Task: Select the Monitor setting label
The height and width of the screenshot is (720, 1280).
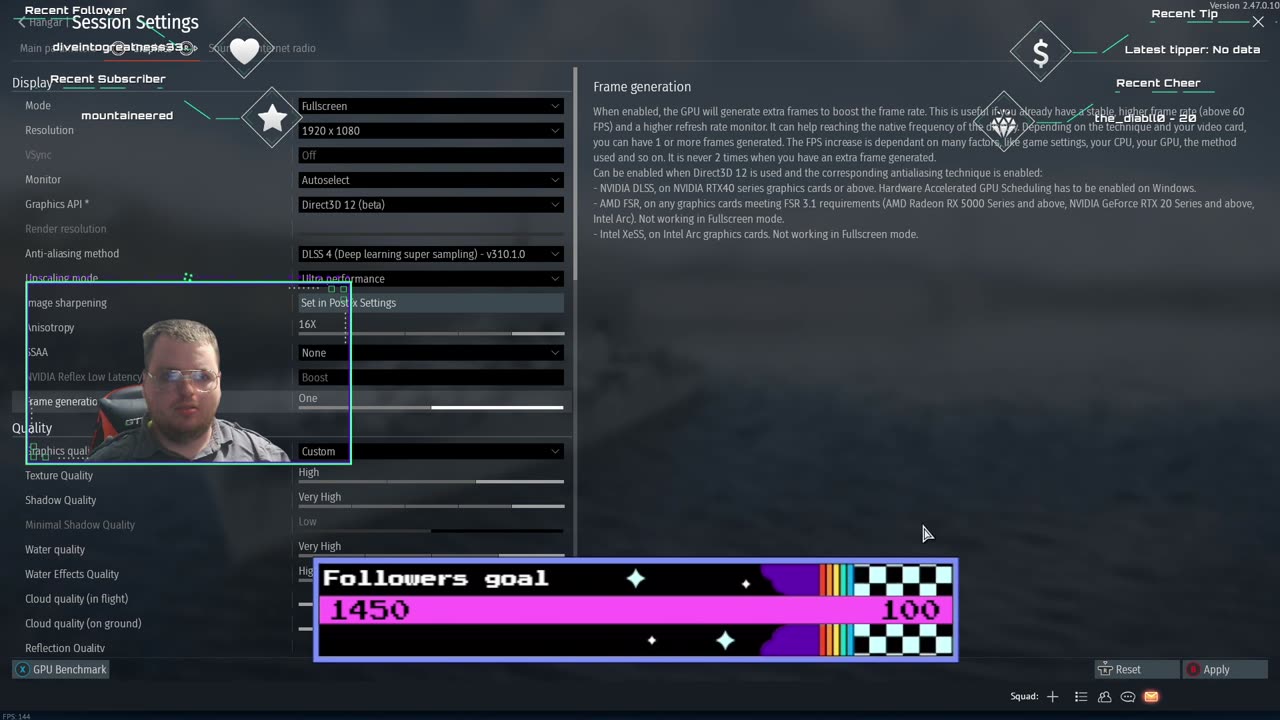Action: click(43, 180)
